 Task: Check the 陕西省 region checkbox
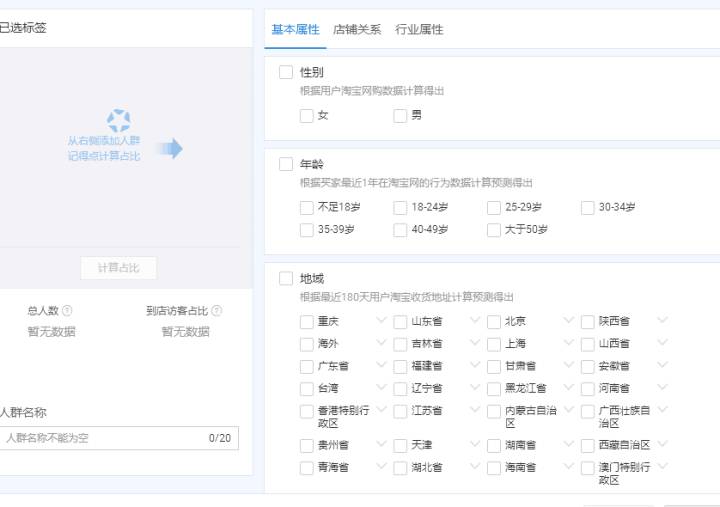coord(588,322)
